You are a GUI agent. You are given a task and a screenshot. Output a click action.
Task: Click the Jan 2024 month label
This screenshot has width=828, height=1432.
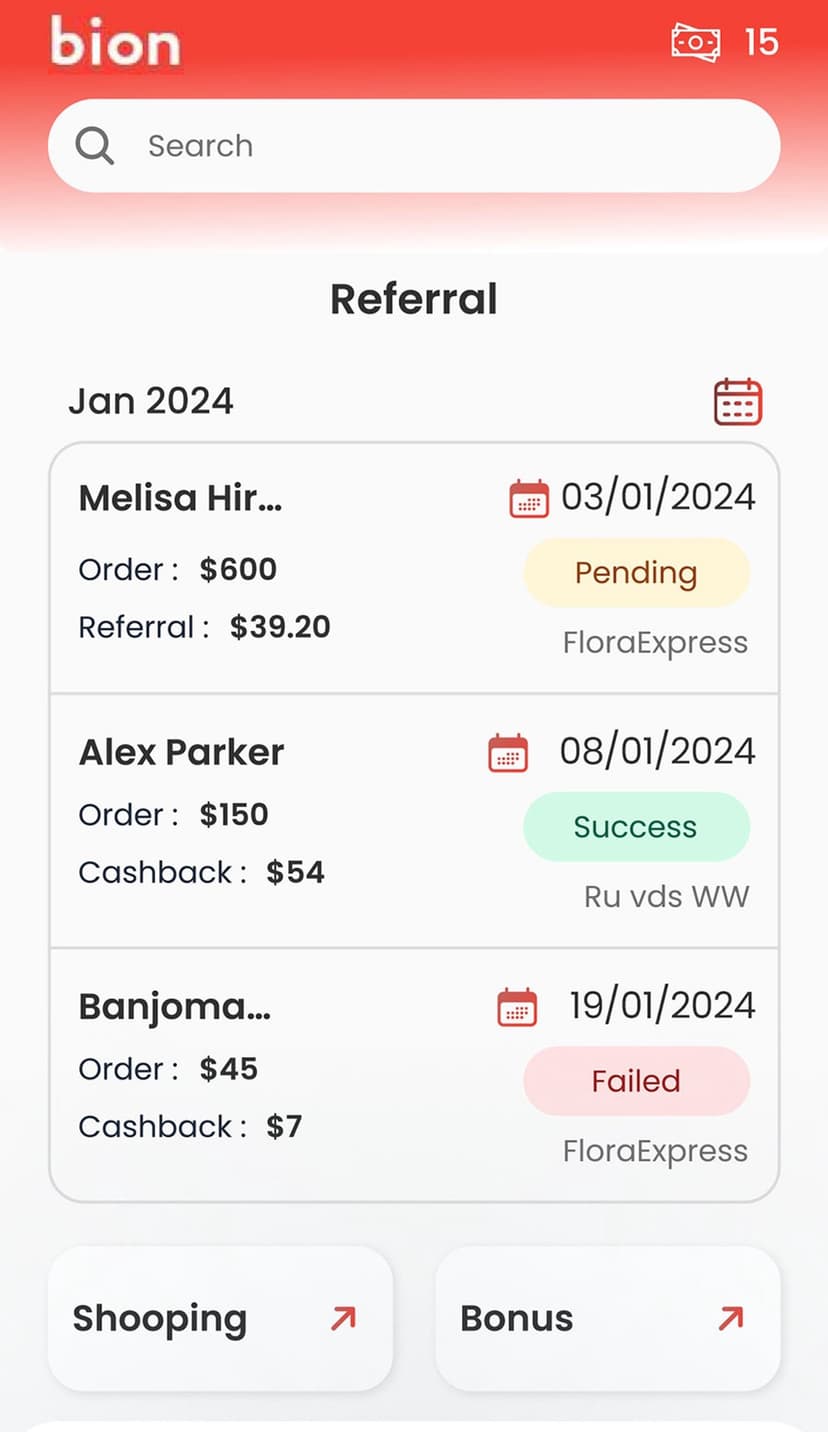point(151,401)
